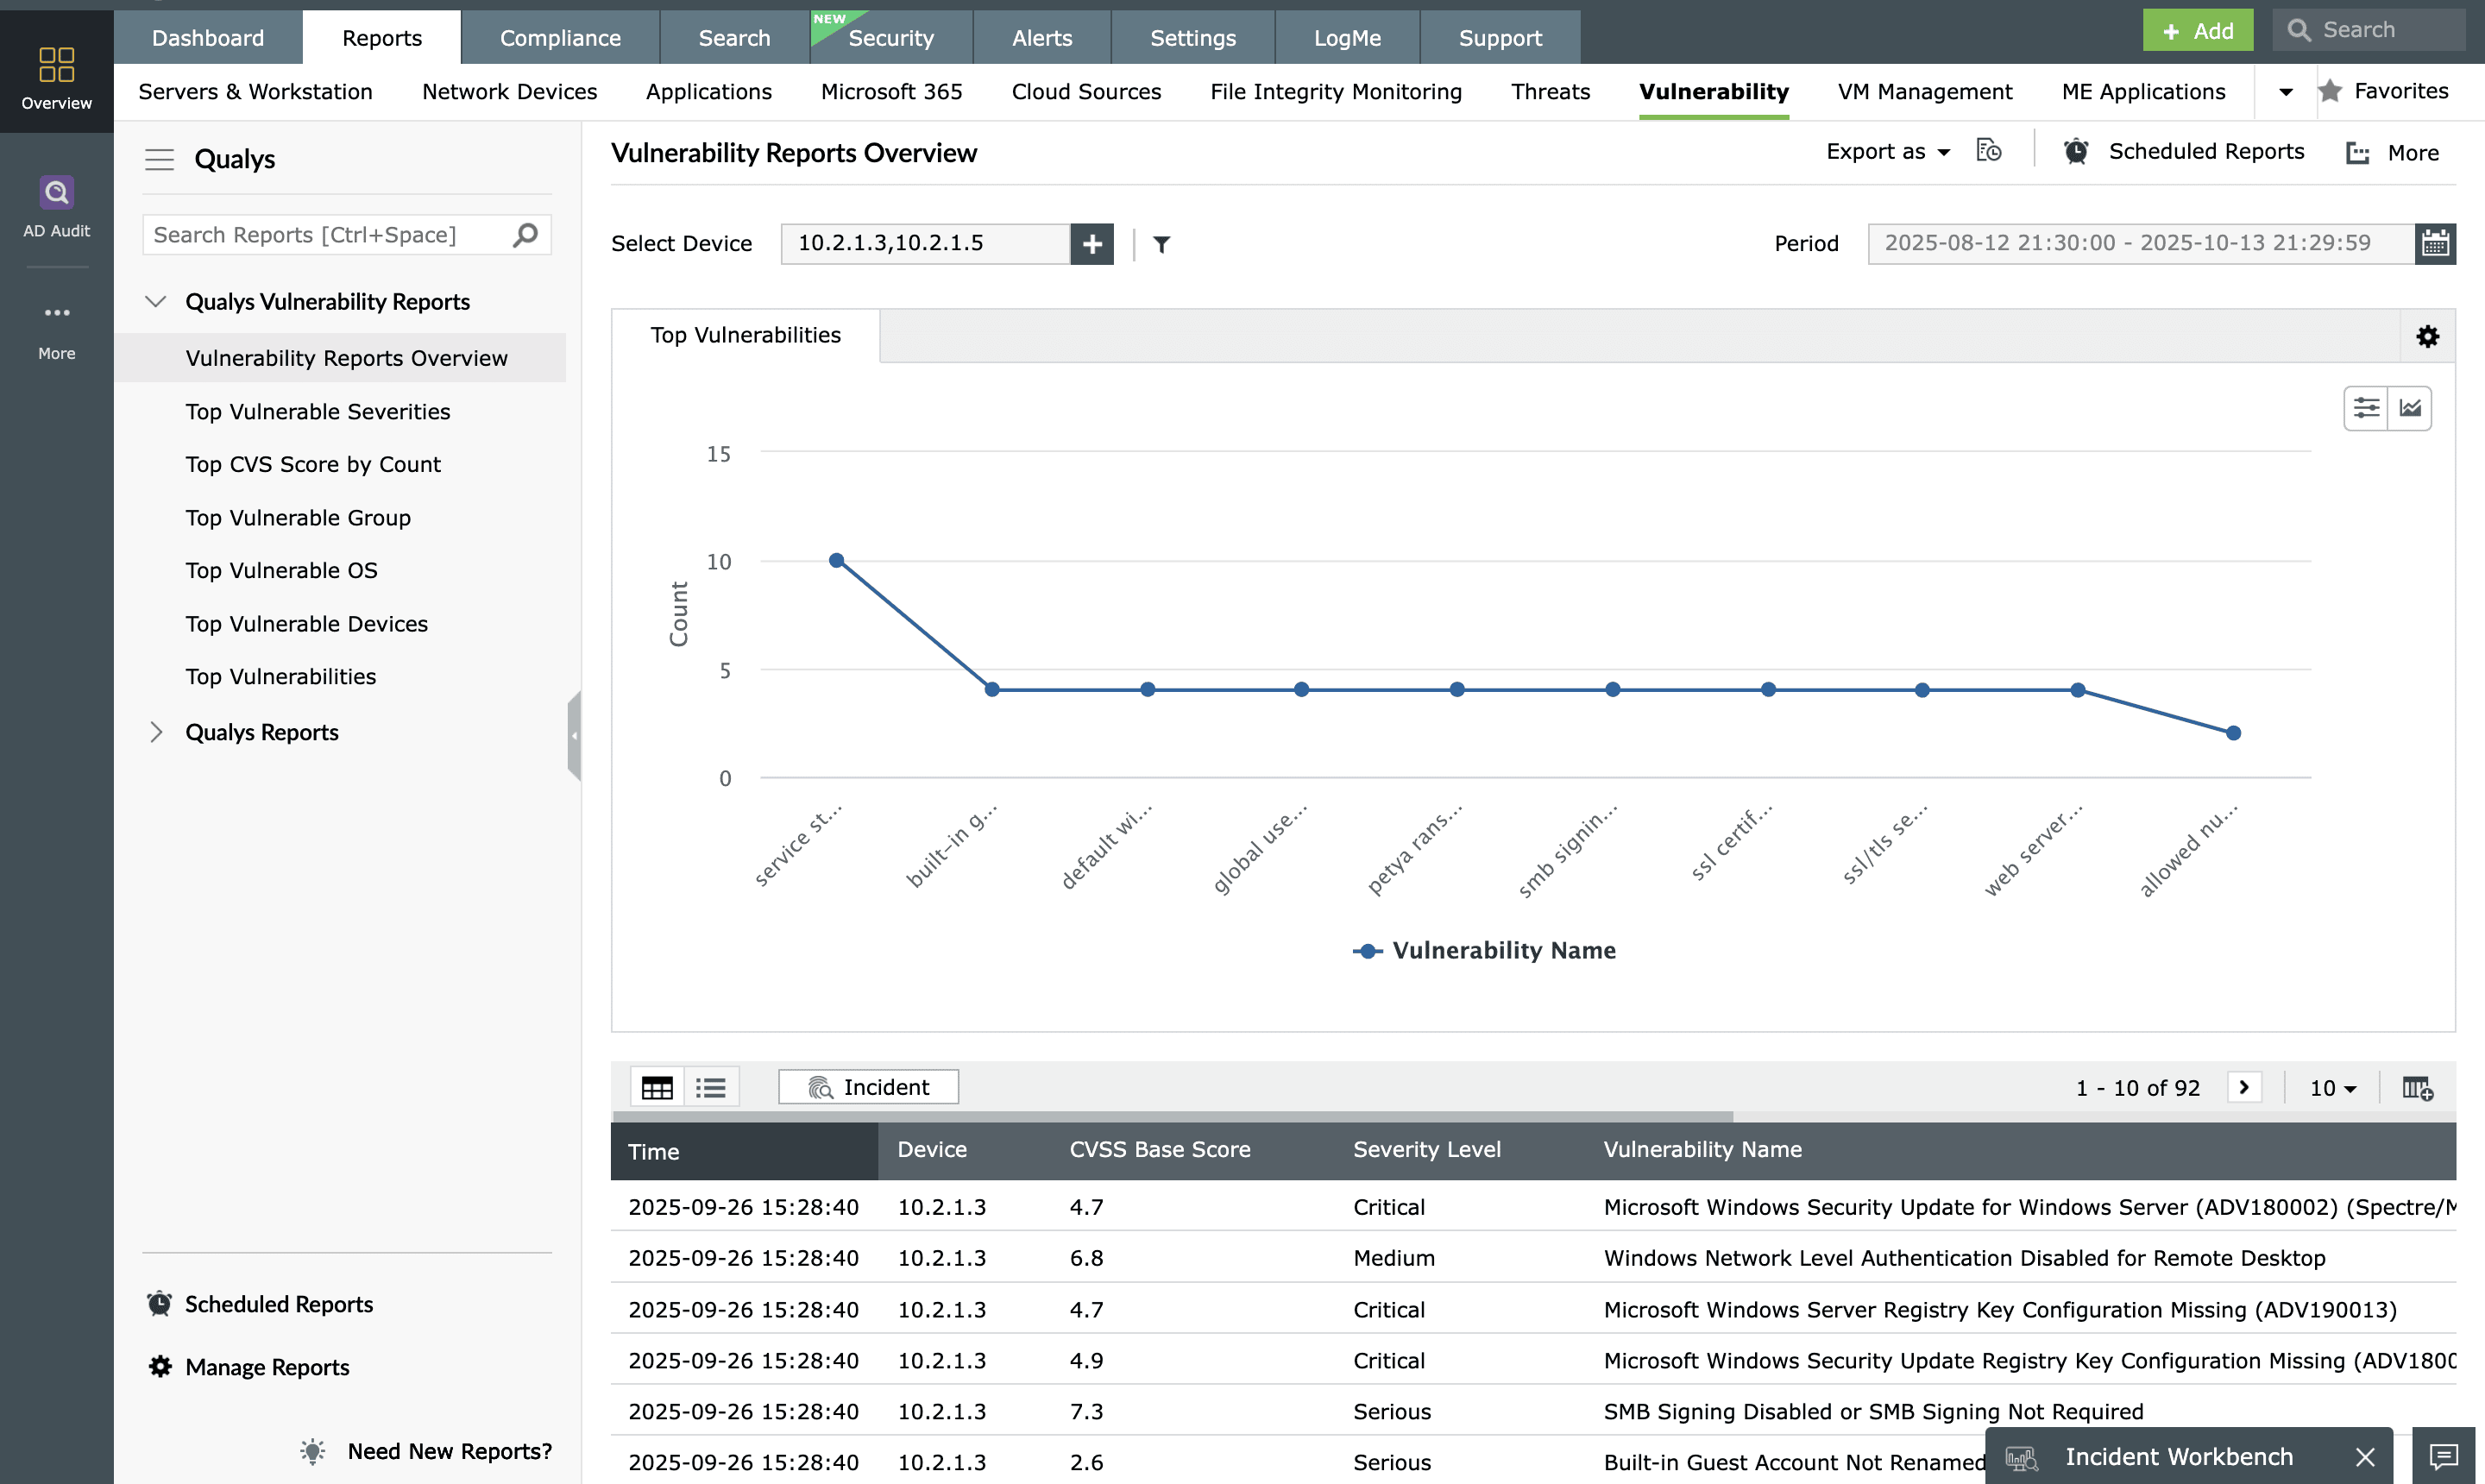The width and height of the screenshot is (2485, 1484).
Task: Switch to table grid view
Action: pyautogui.click(x=657, y=1087)
